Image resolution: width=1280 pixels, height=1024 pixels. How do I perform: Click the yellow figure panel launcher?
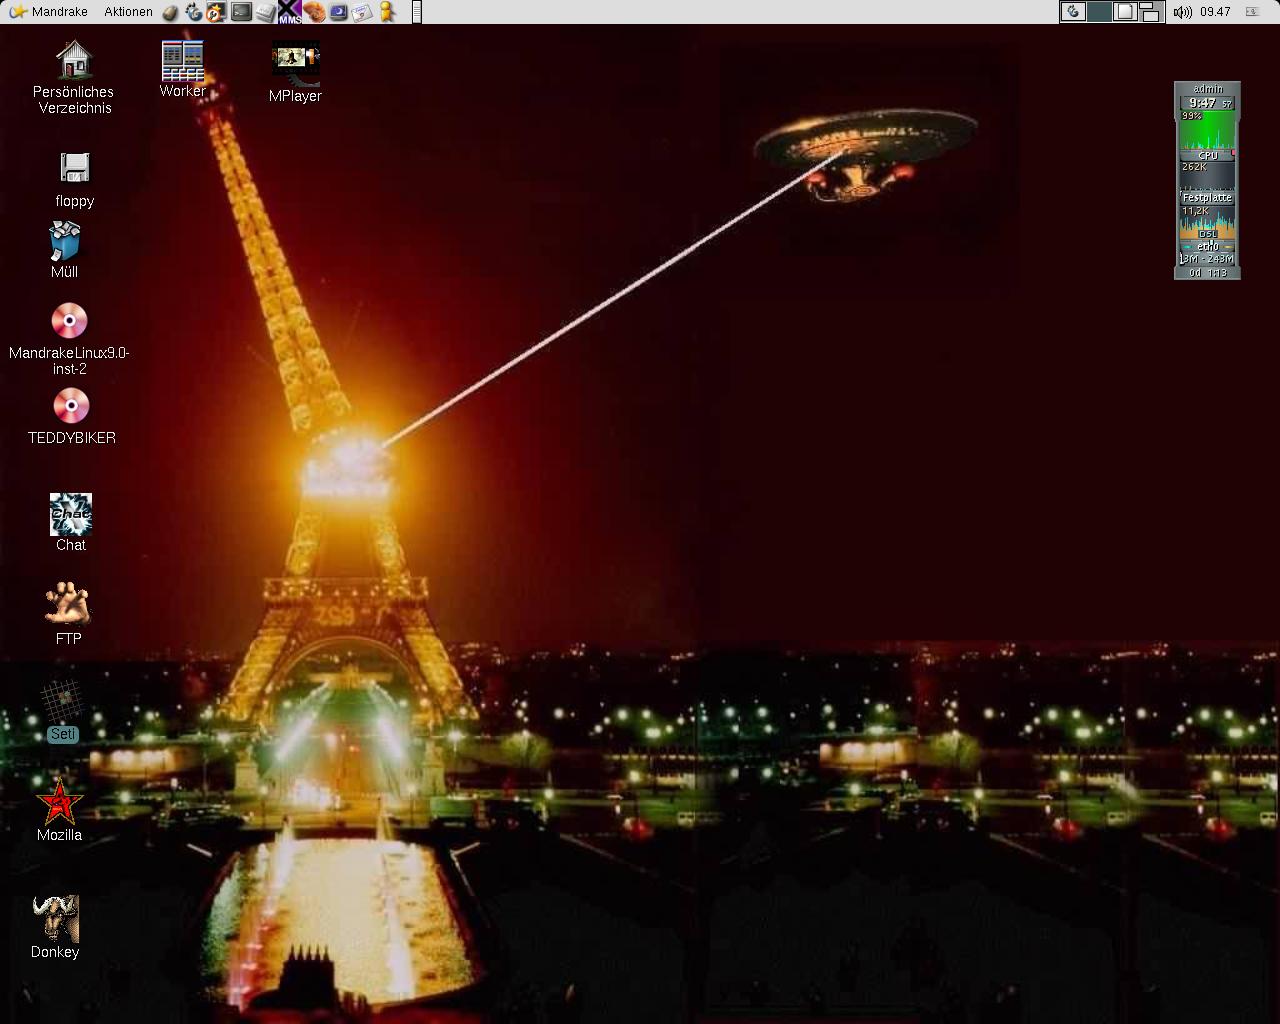click(387, 12)
